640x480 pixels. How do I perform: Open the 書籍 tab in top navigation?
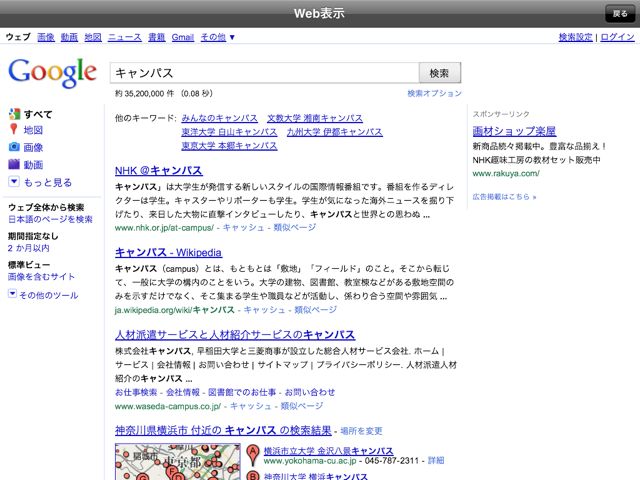pos(156,37)
